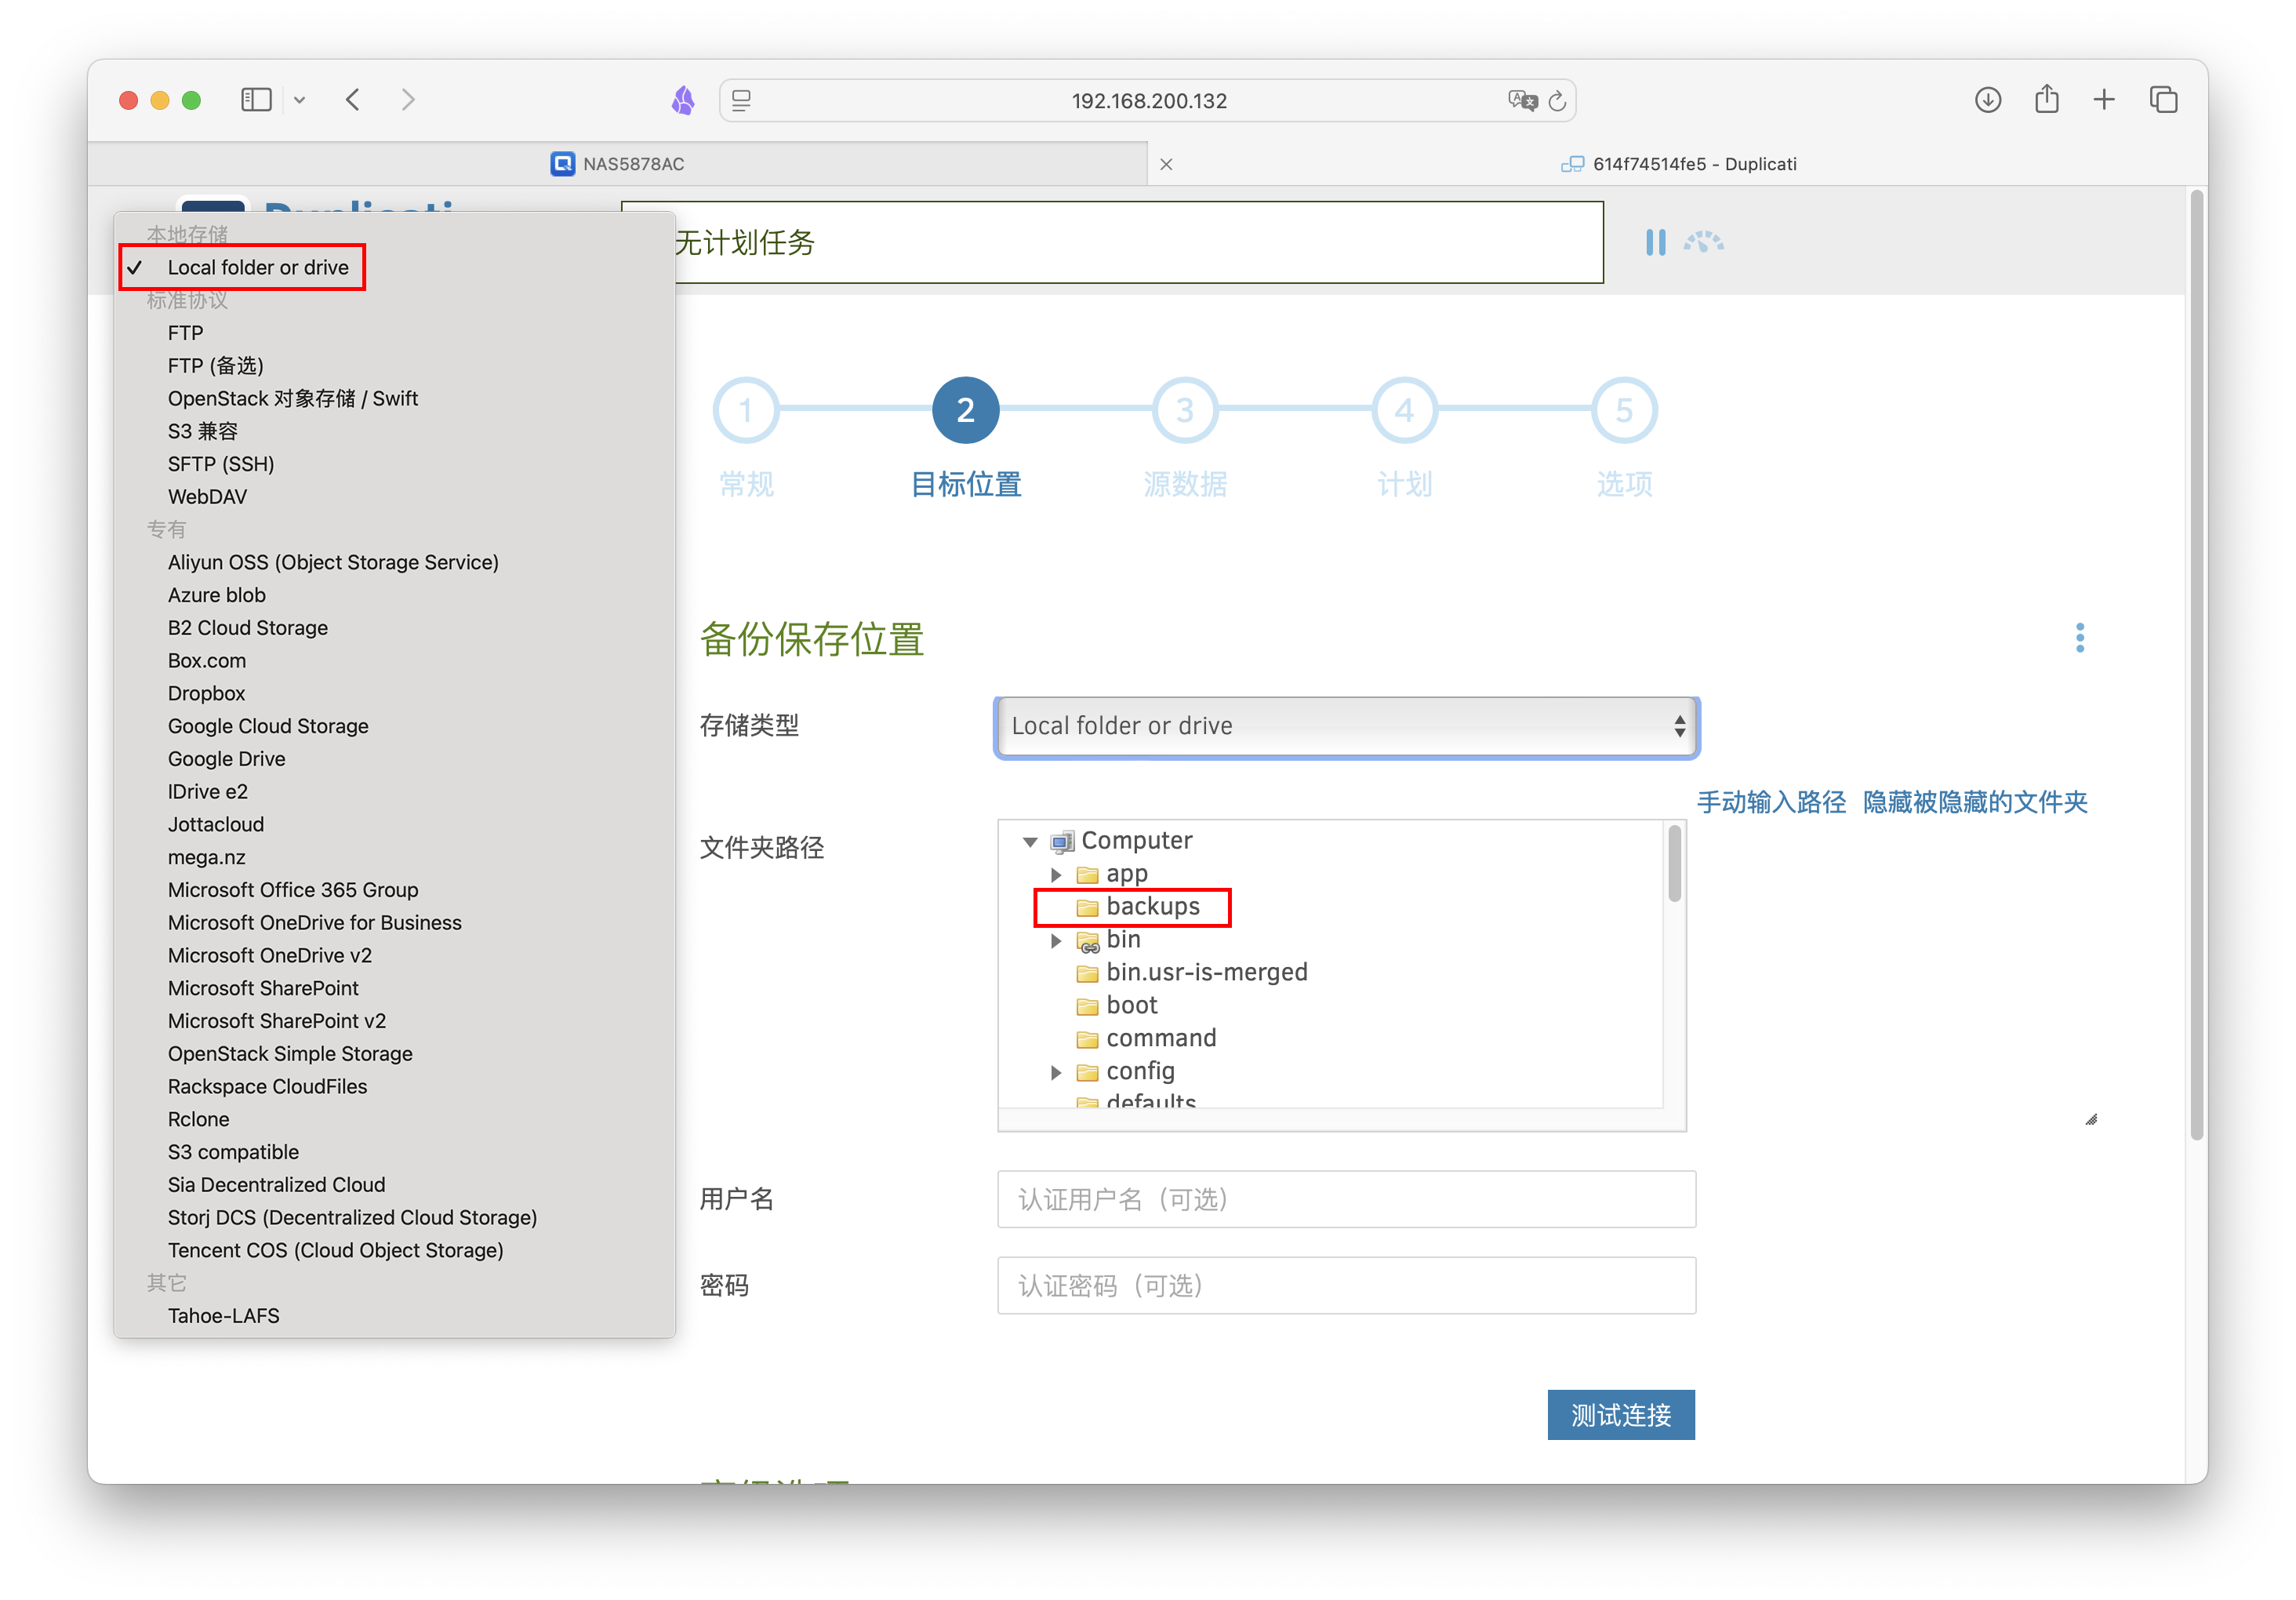
Task: Click the 手动输入路径 link
Action: (x=1771, y=803)
